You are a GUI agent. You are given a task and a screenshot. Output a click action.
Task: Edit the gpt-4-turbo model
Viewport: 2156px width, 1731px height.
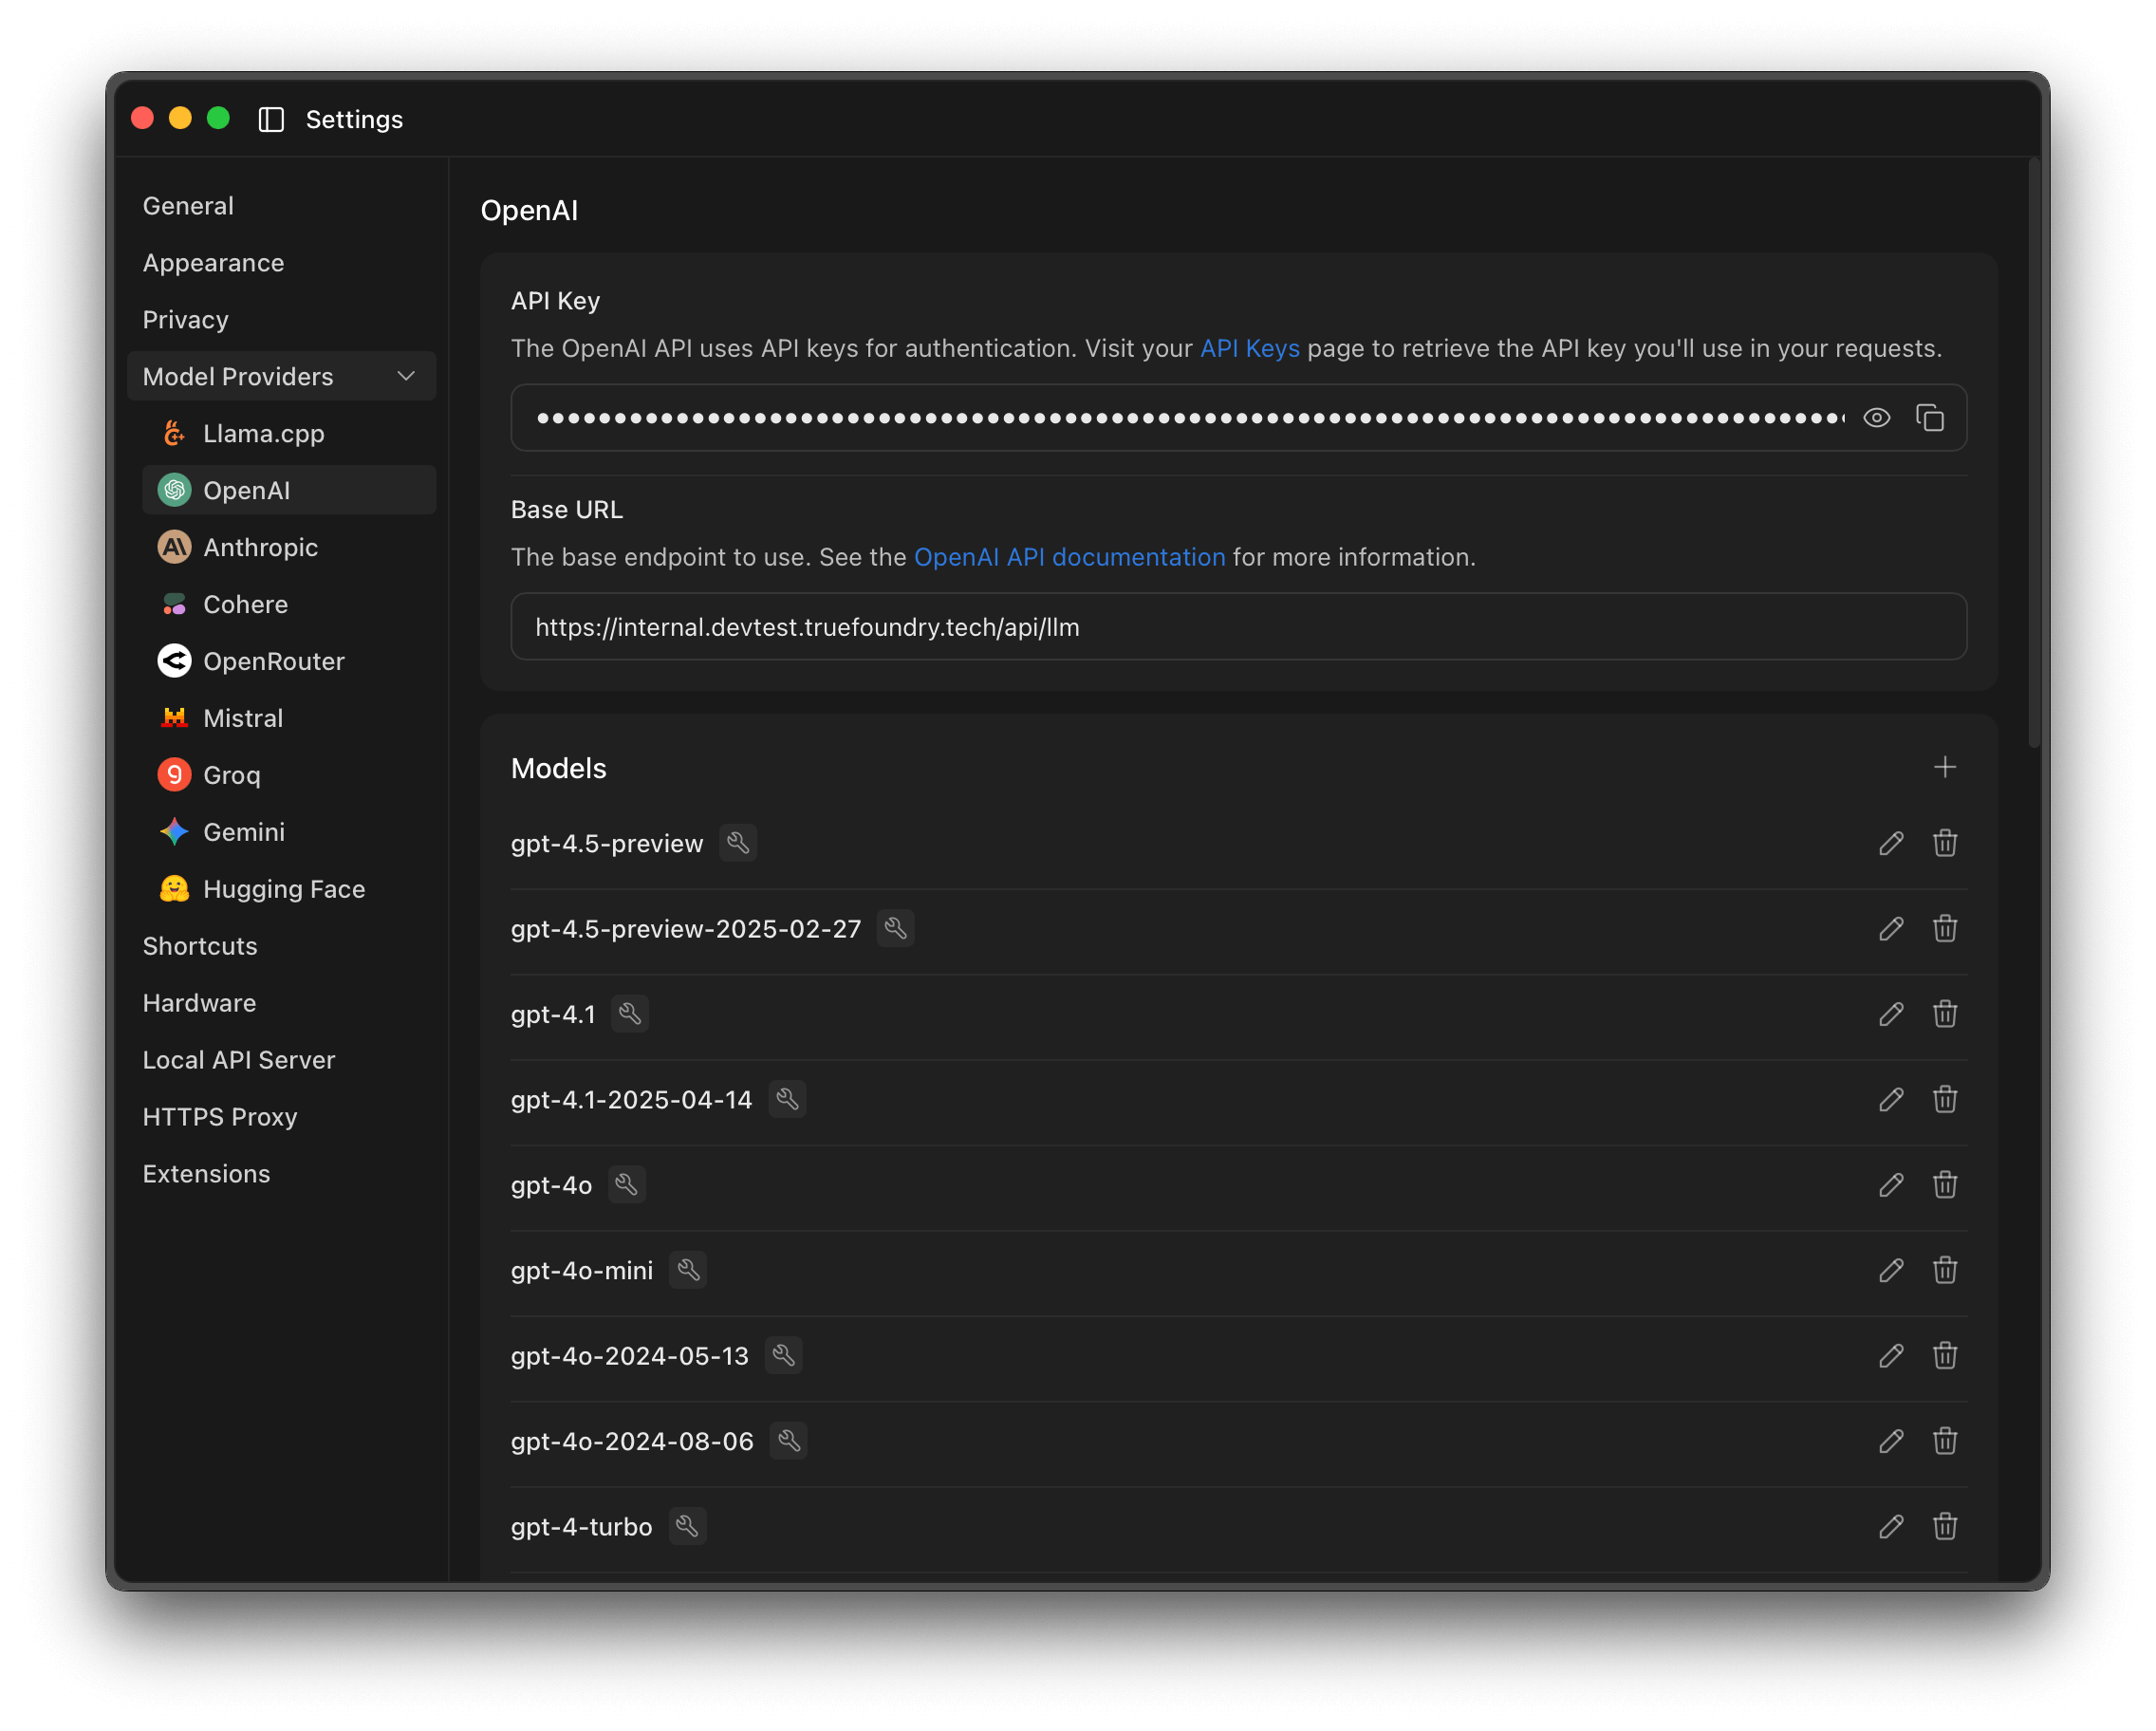(x=1890, y=1526)
